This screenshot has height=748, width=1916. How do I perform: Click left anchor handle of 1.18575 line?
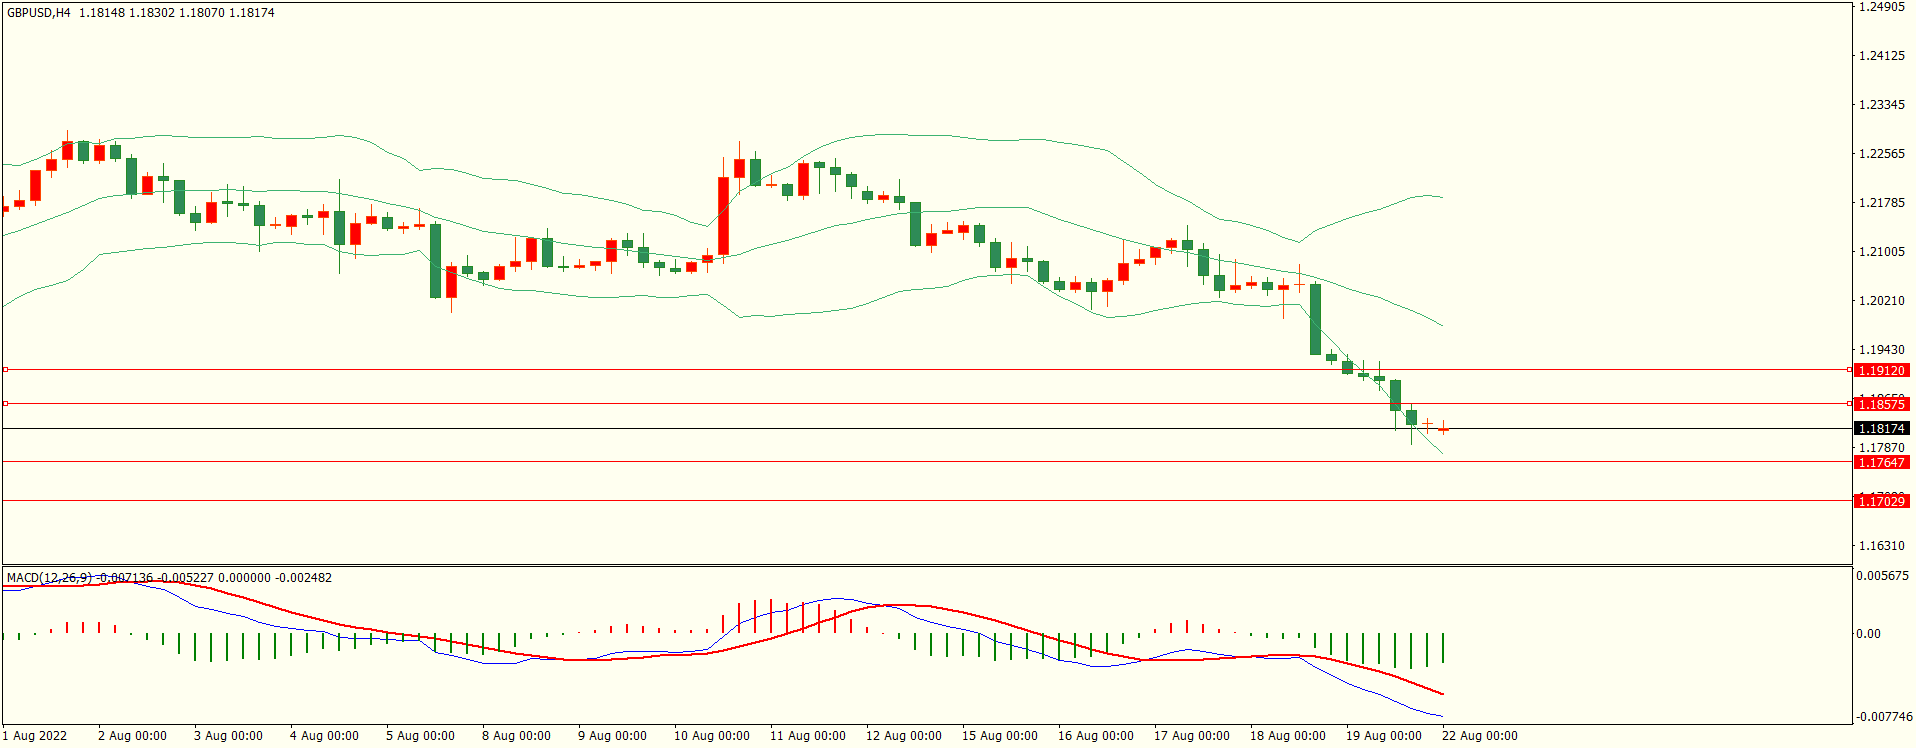[x=5, y=404]
